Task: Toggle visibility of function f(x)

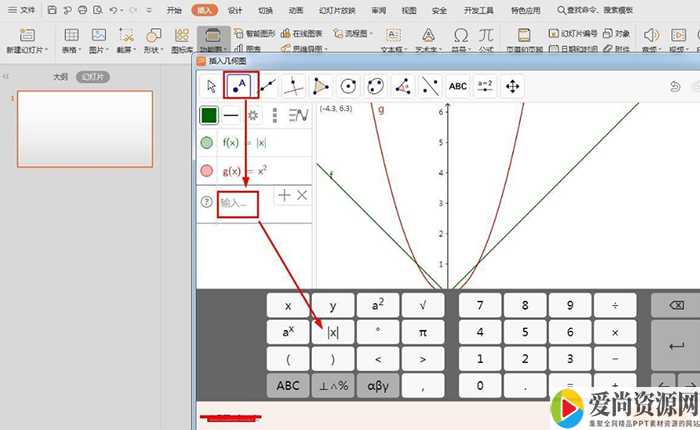Action: click(207, 143)
